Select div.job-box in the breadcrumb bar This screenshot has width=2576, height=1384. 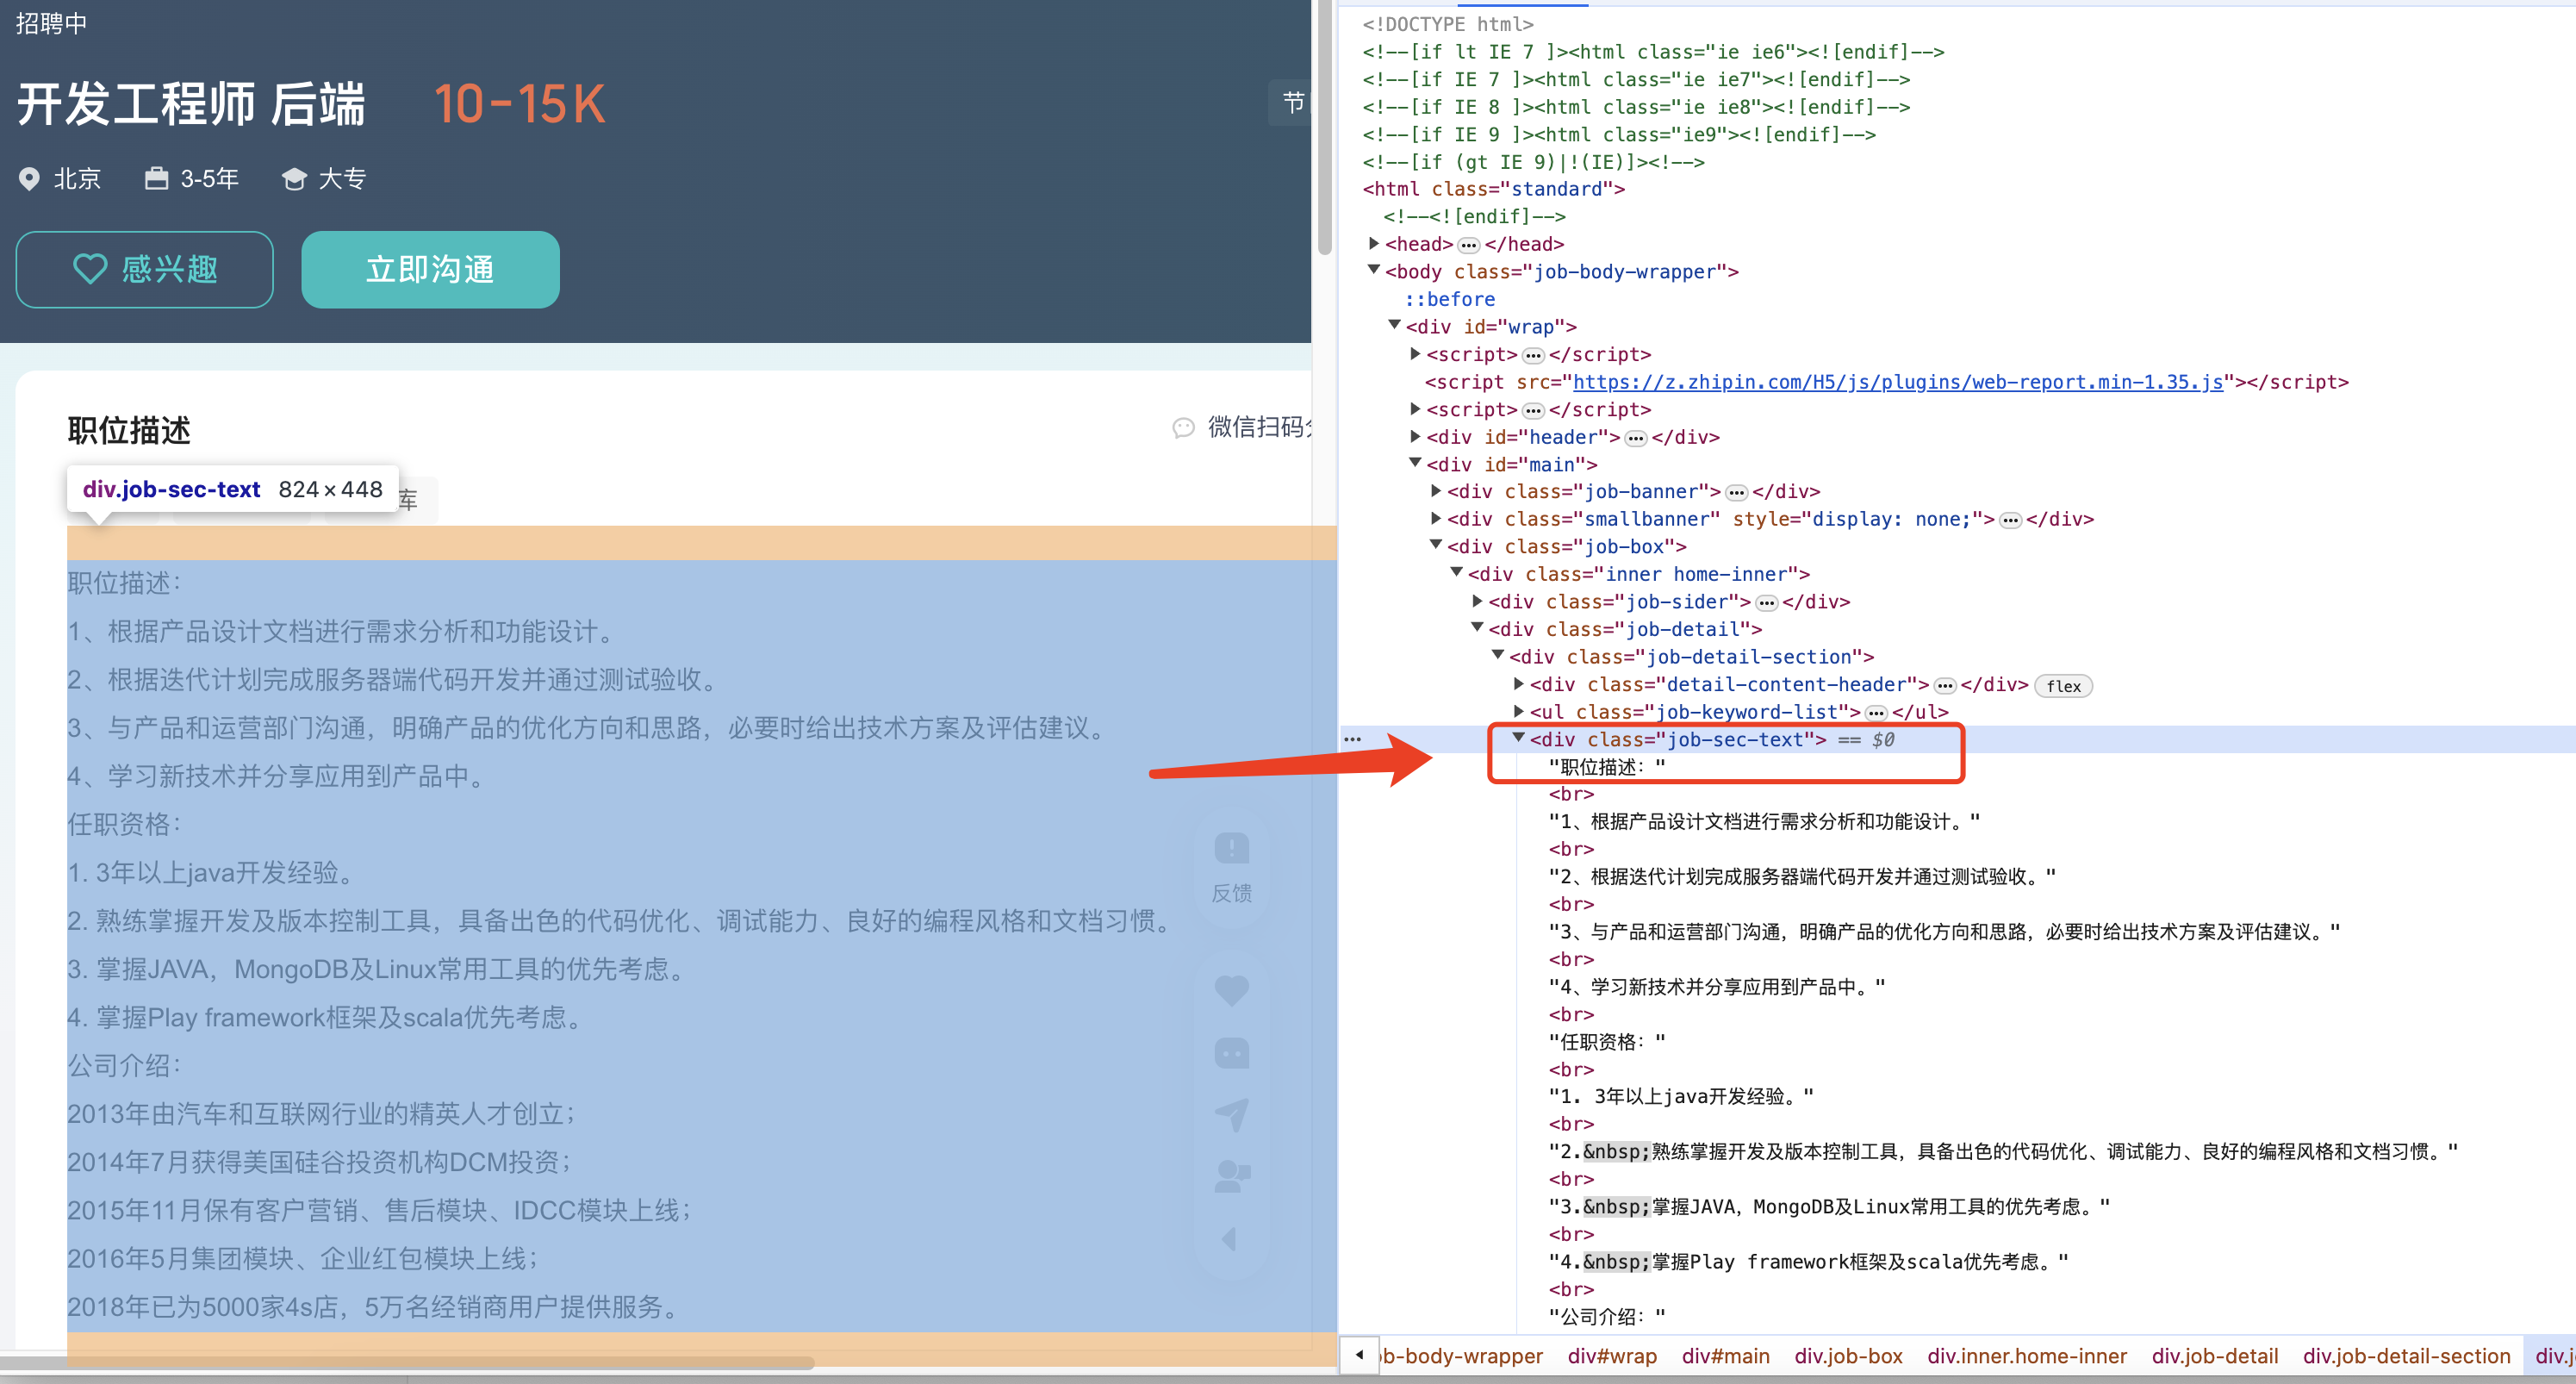[1848, 1356]
